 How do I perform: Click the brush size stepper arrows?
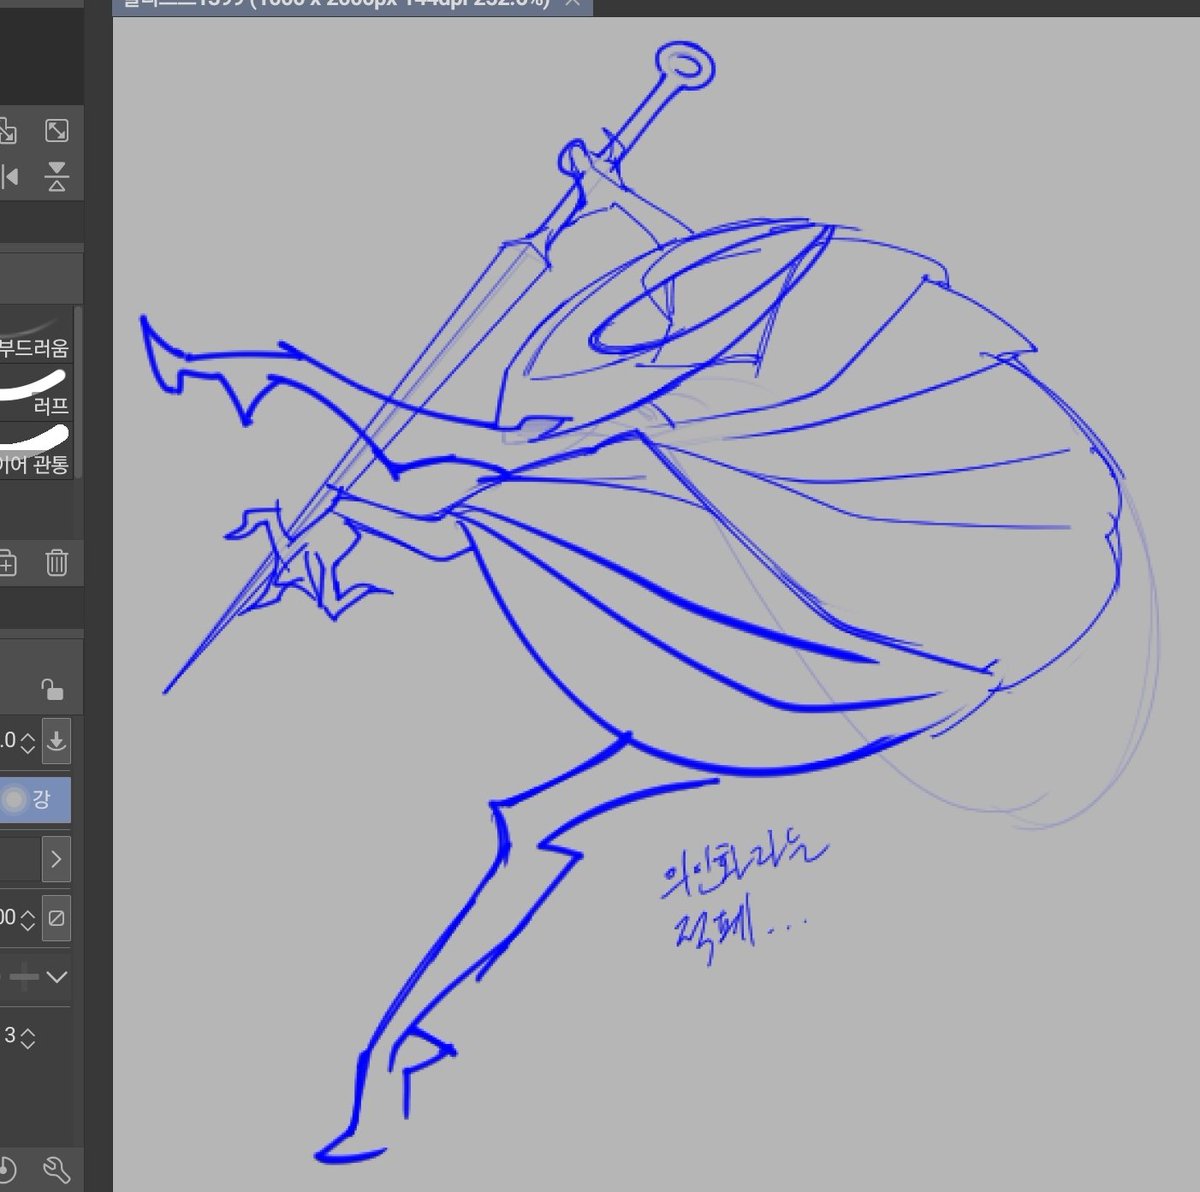(x=27, y=742)
